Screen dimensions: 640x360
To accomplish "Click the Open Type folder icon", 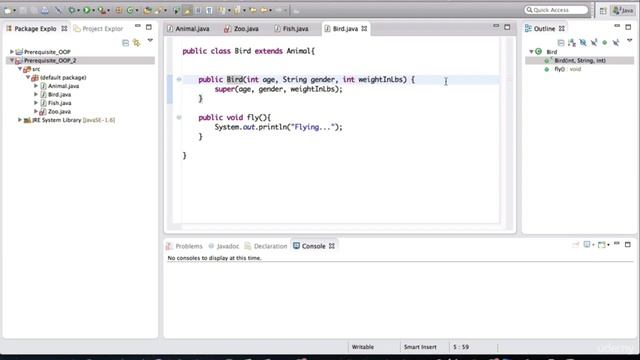I will [x=147, y=10].
